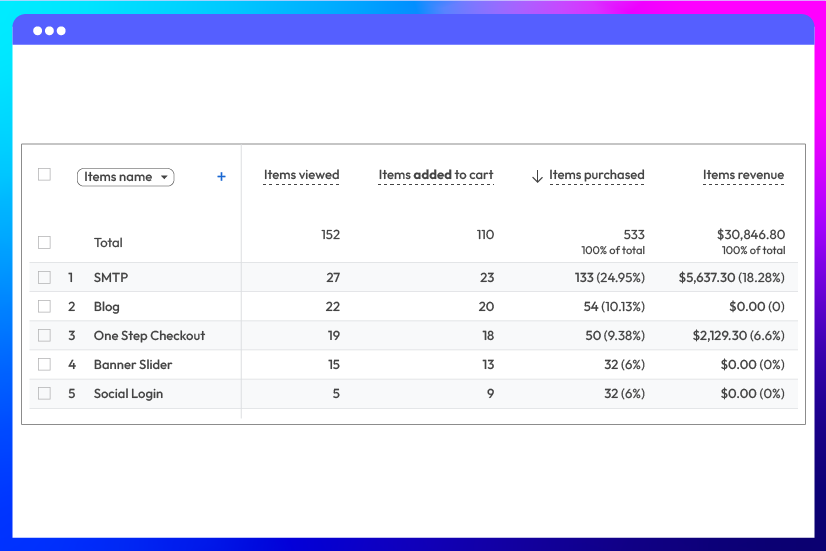Select the SMTP item name

(x=111, y=277)
